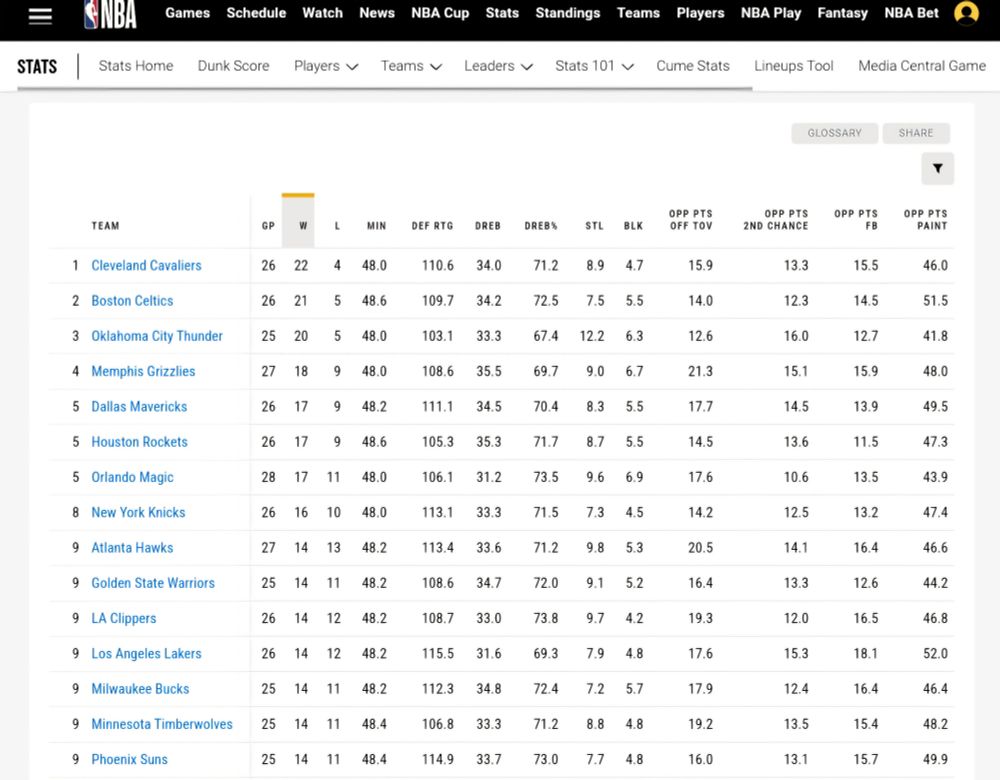This screenshot has height=780, width=1000.
Task: Open Boston Celtics team link
Action: pos(132,300)
